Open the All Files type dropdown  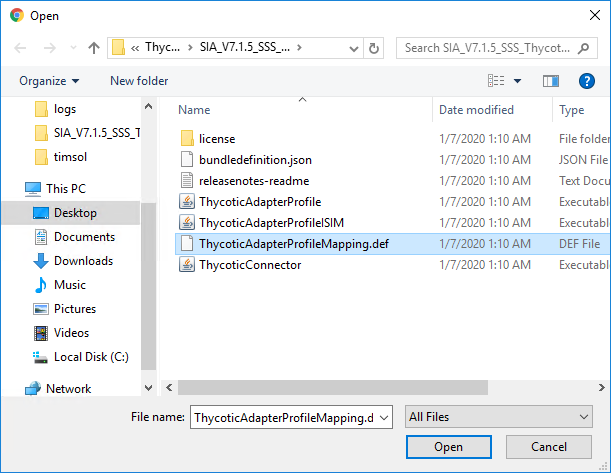click(x=499, y=417)
